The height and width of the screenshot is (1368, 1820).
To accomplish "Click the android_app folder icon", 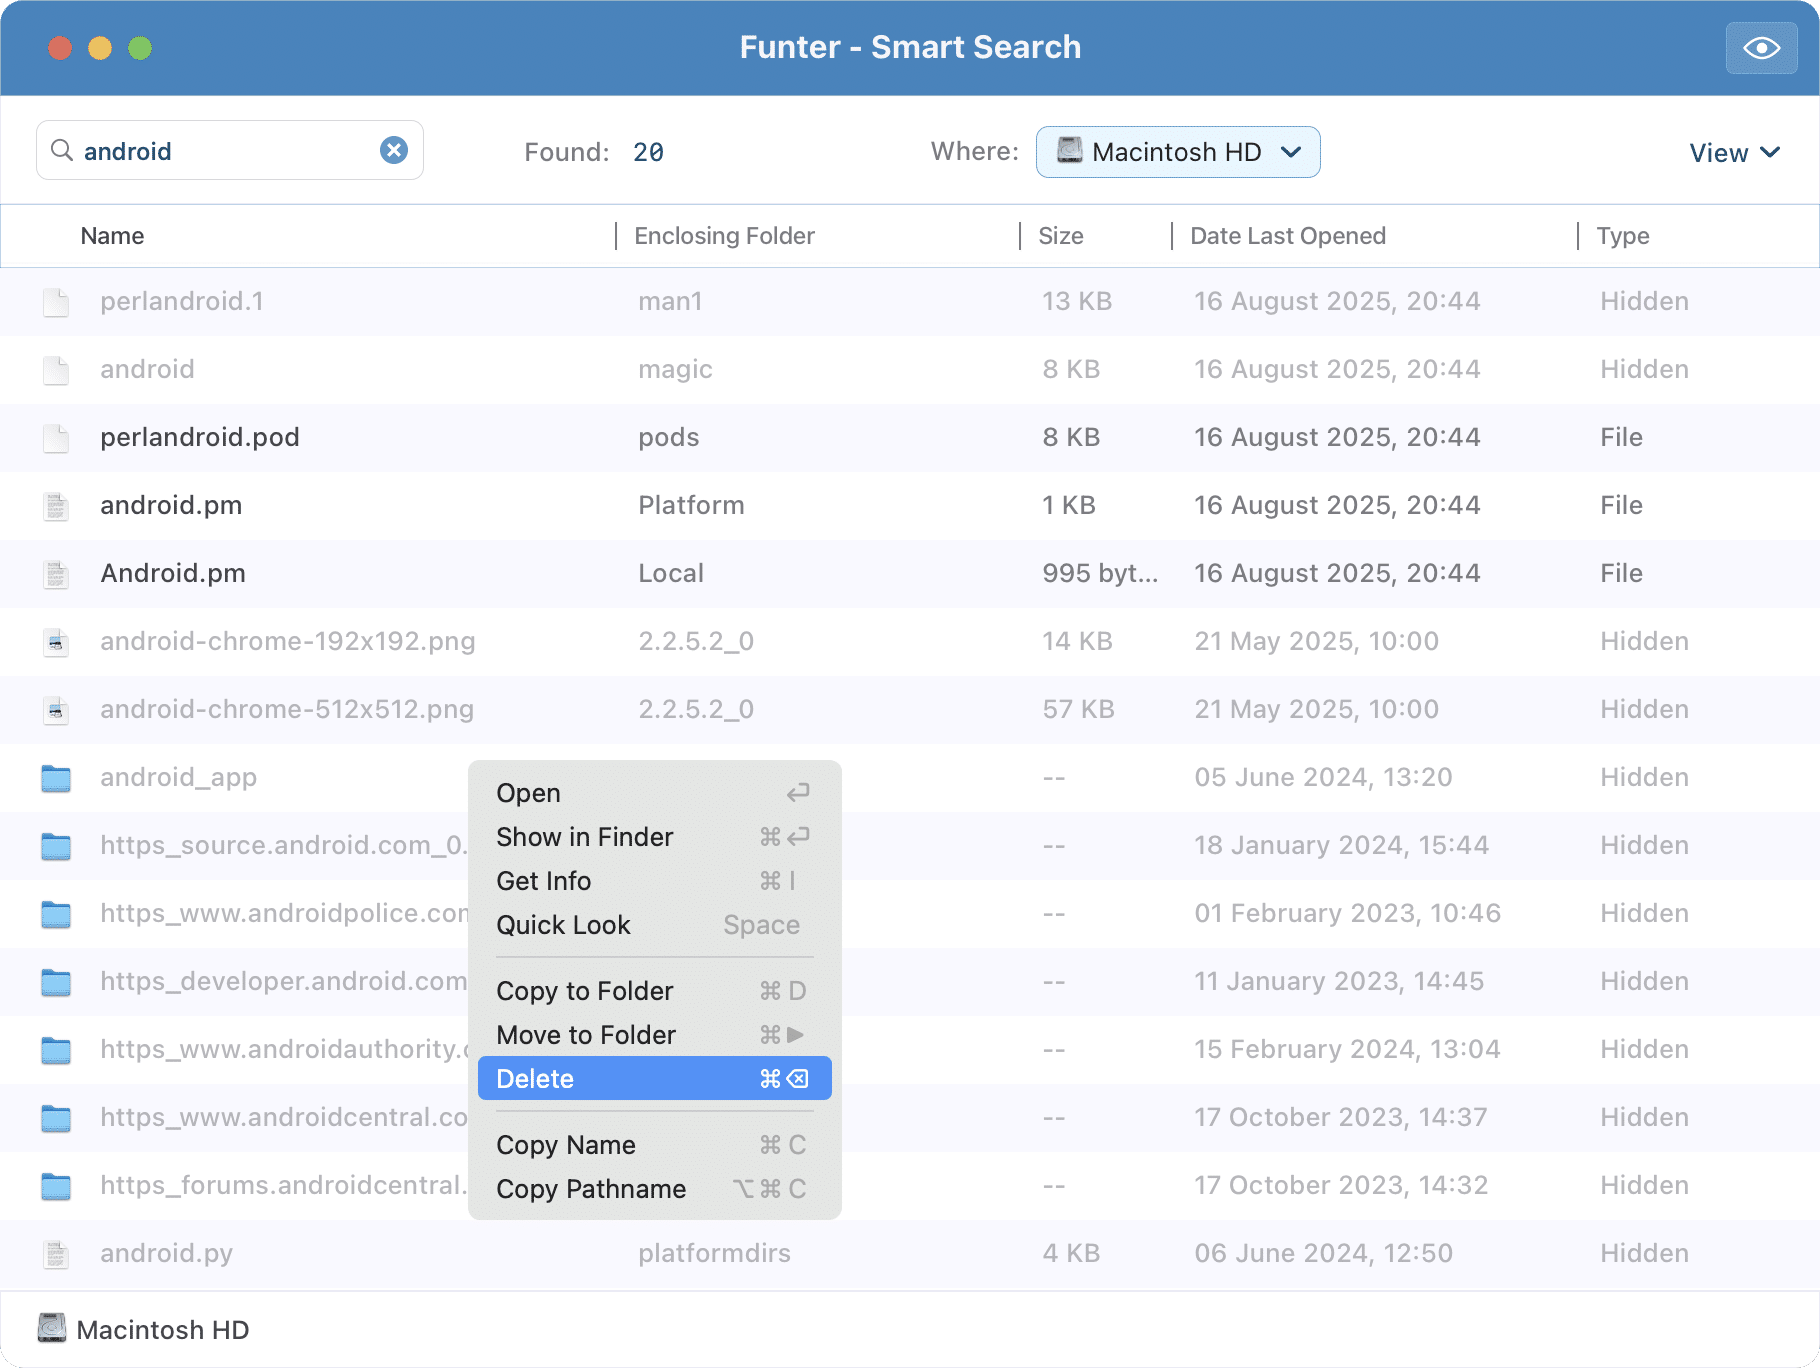I will click(56, 778).
